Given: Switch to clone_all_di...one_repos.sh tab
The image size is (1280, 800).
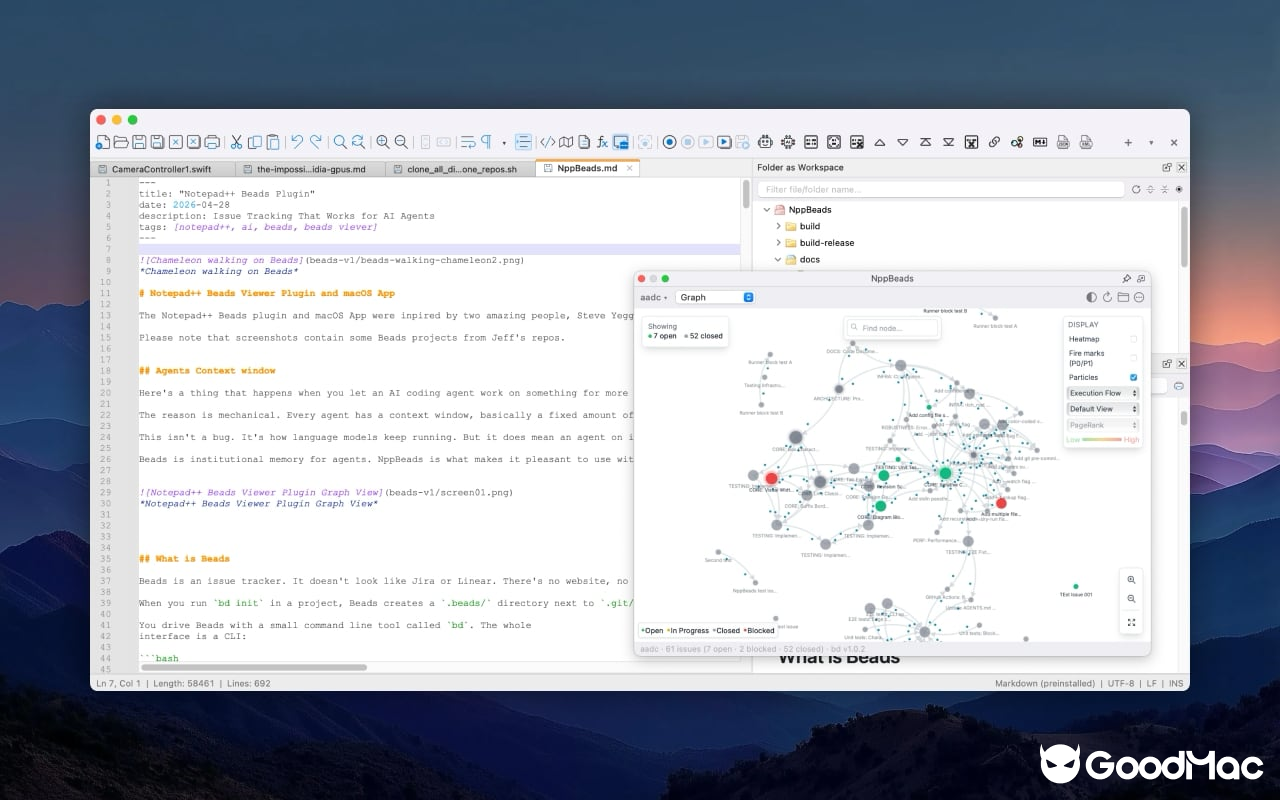Looking at the screenshot, I should tap(461, 169).
